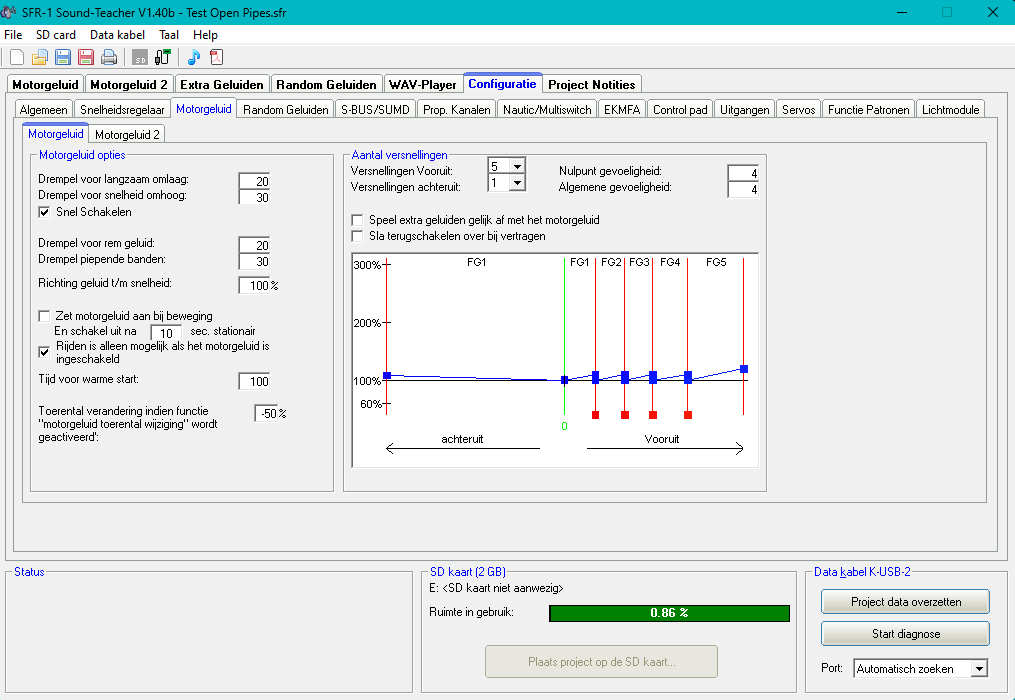
Task: Open Versnellingen Vooruit dropdown
Action: (517, 166)
